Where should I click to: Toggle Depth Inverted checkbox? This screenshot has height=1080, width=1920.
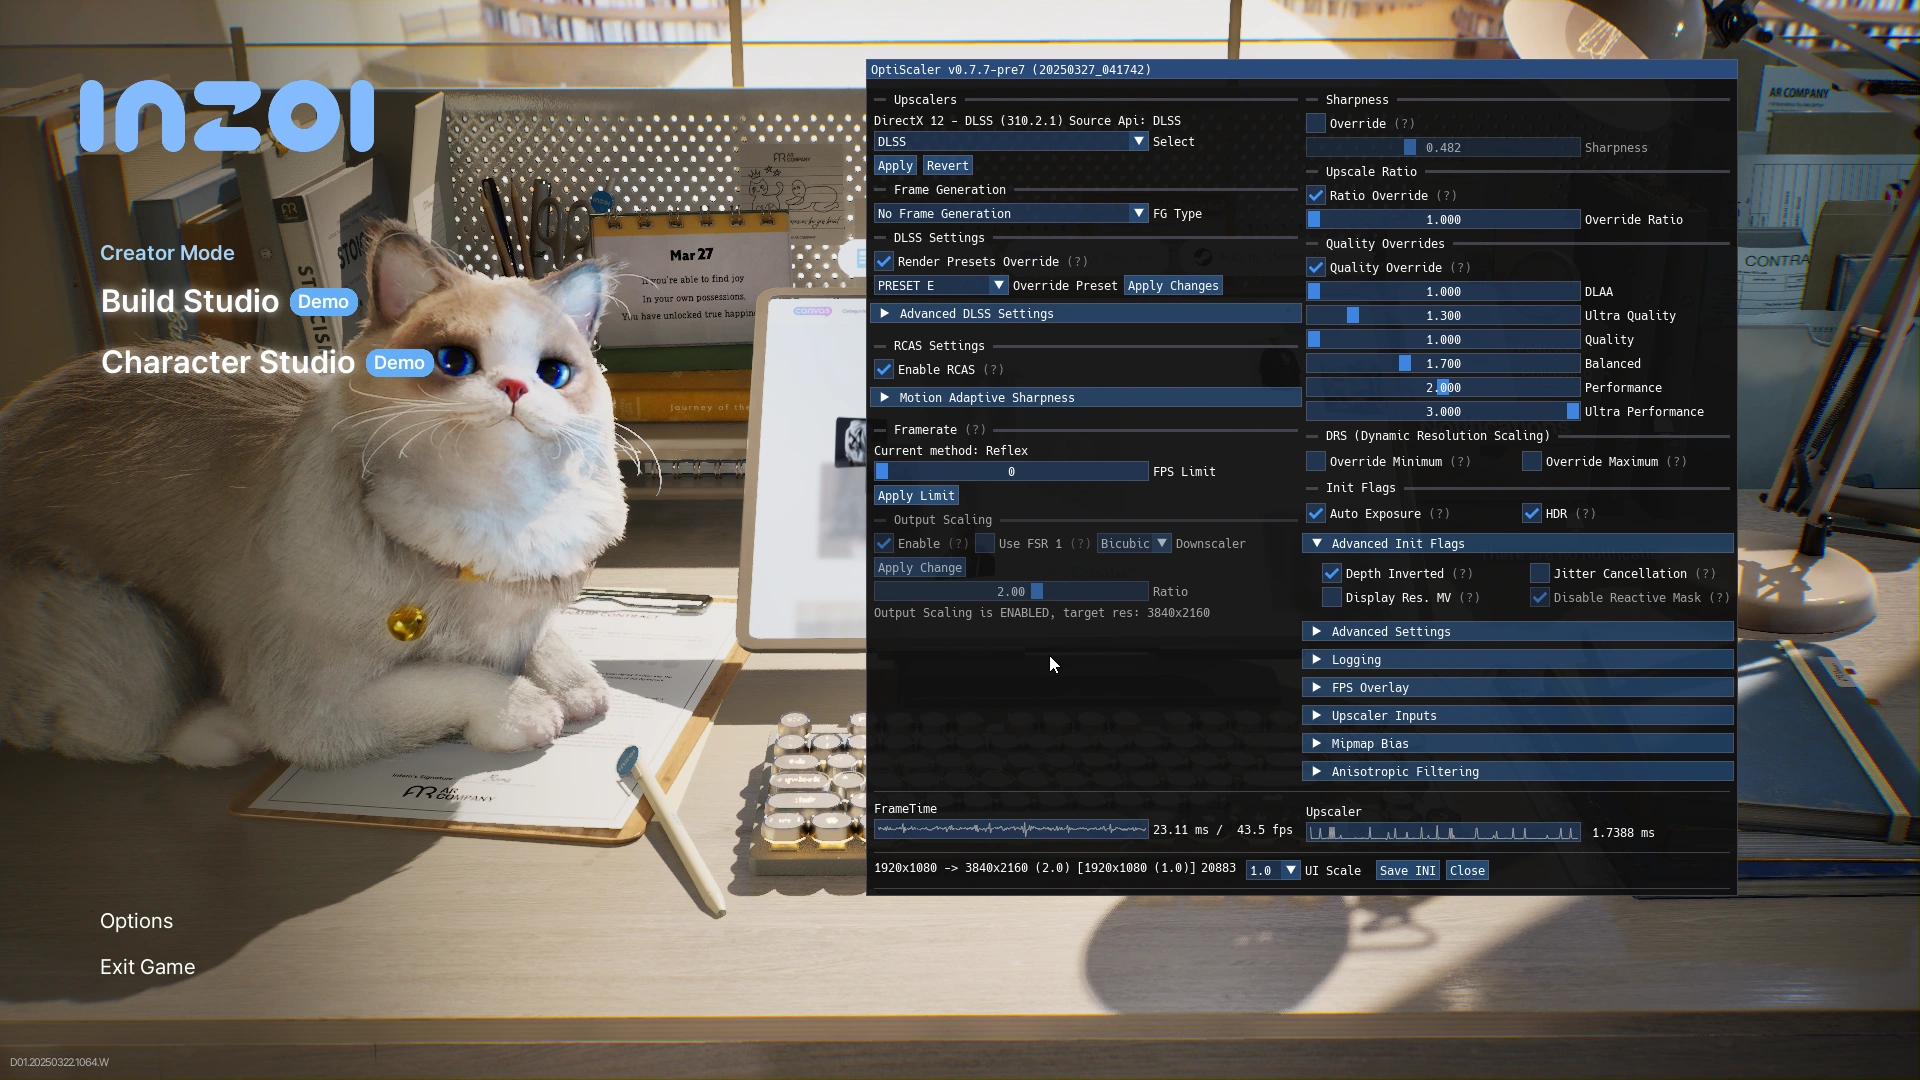(x=1332, y=574)
